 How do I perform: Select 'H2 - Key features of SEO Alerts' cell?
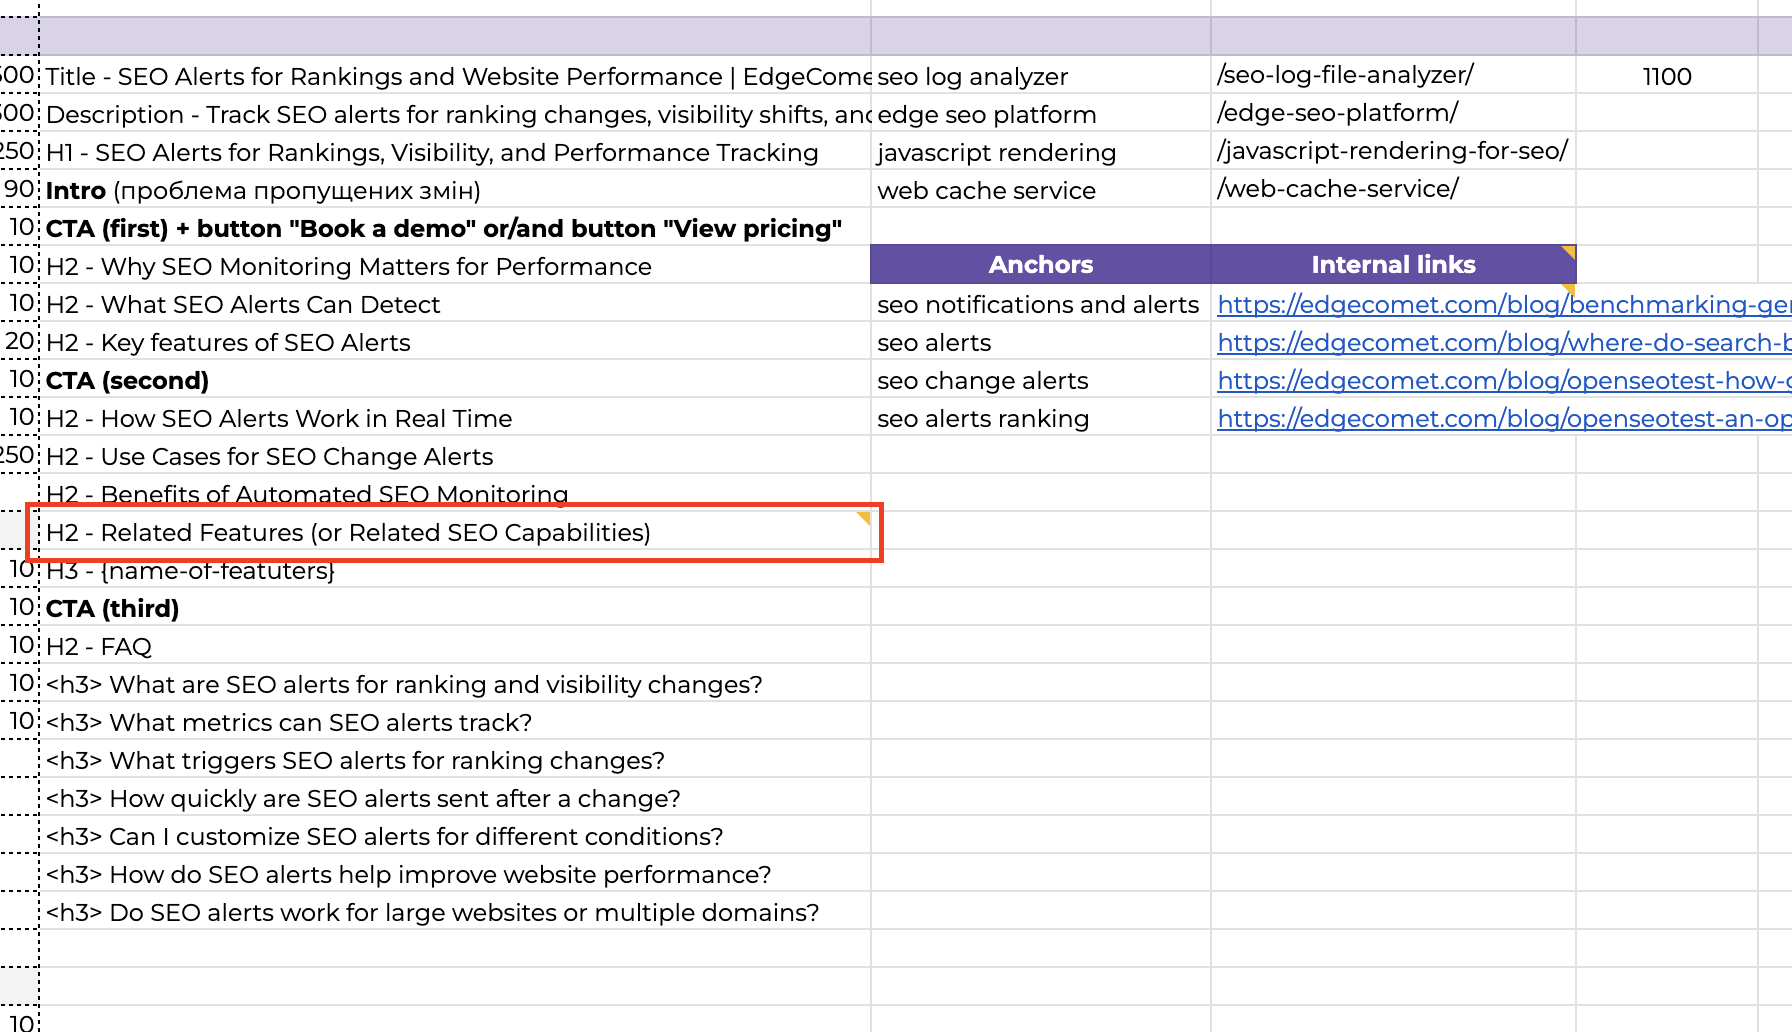pos(455,342)
